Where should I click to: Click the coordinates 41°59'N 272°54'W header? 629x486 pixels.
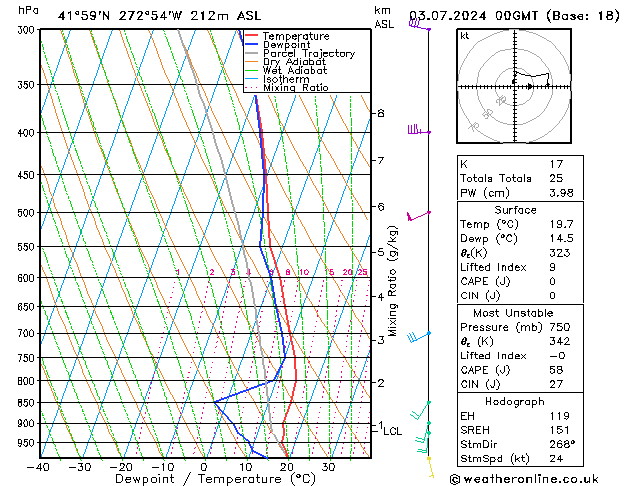coord(120,16)
